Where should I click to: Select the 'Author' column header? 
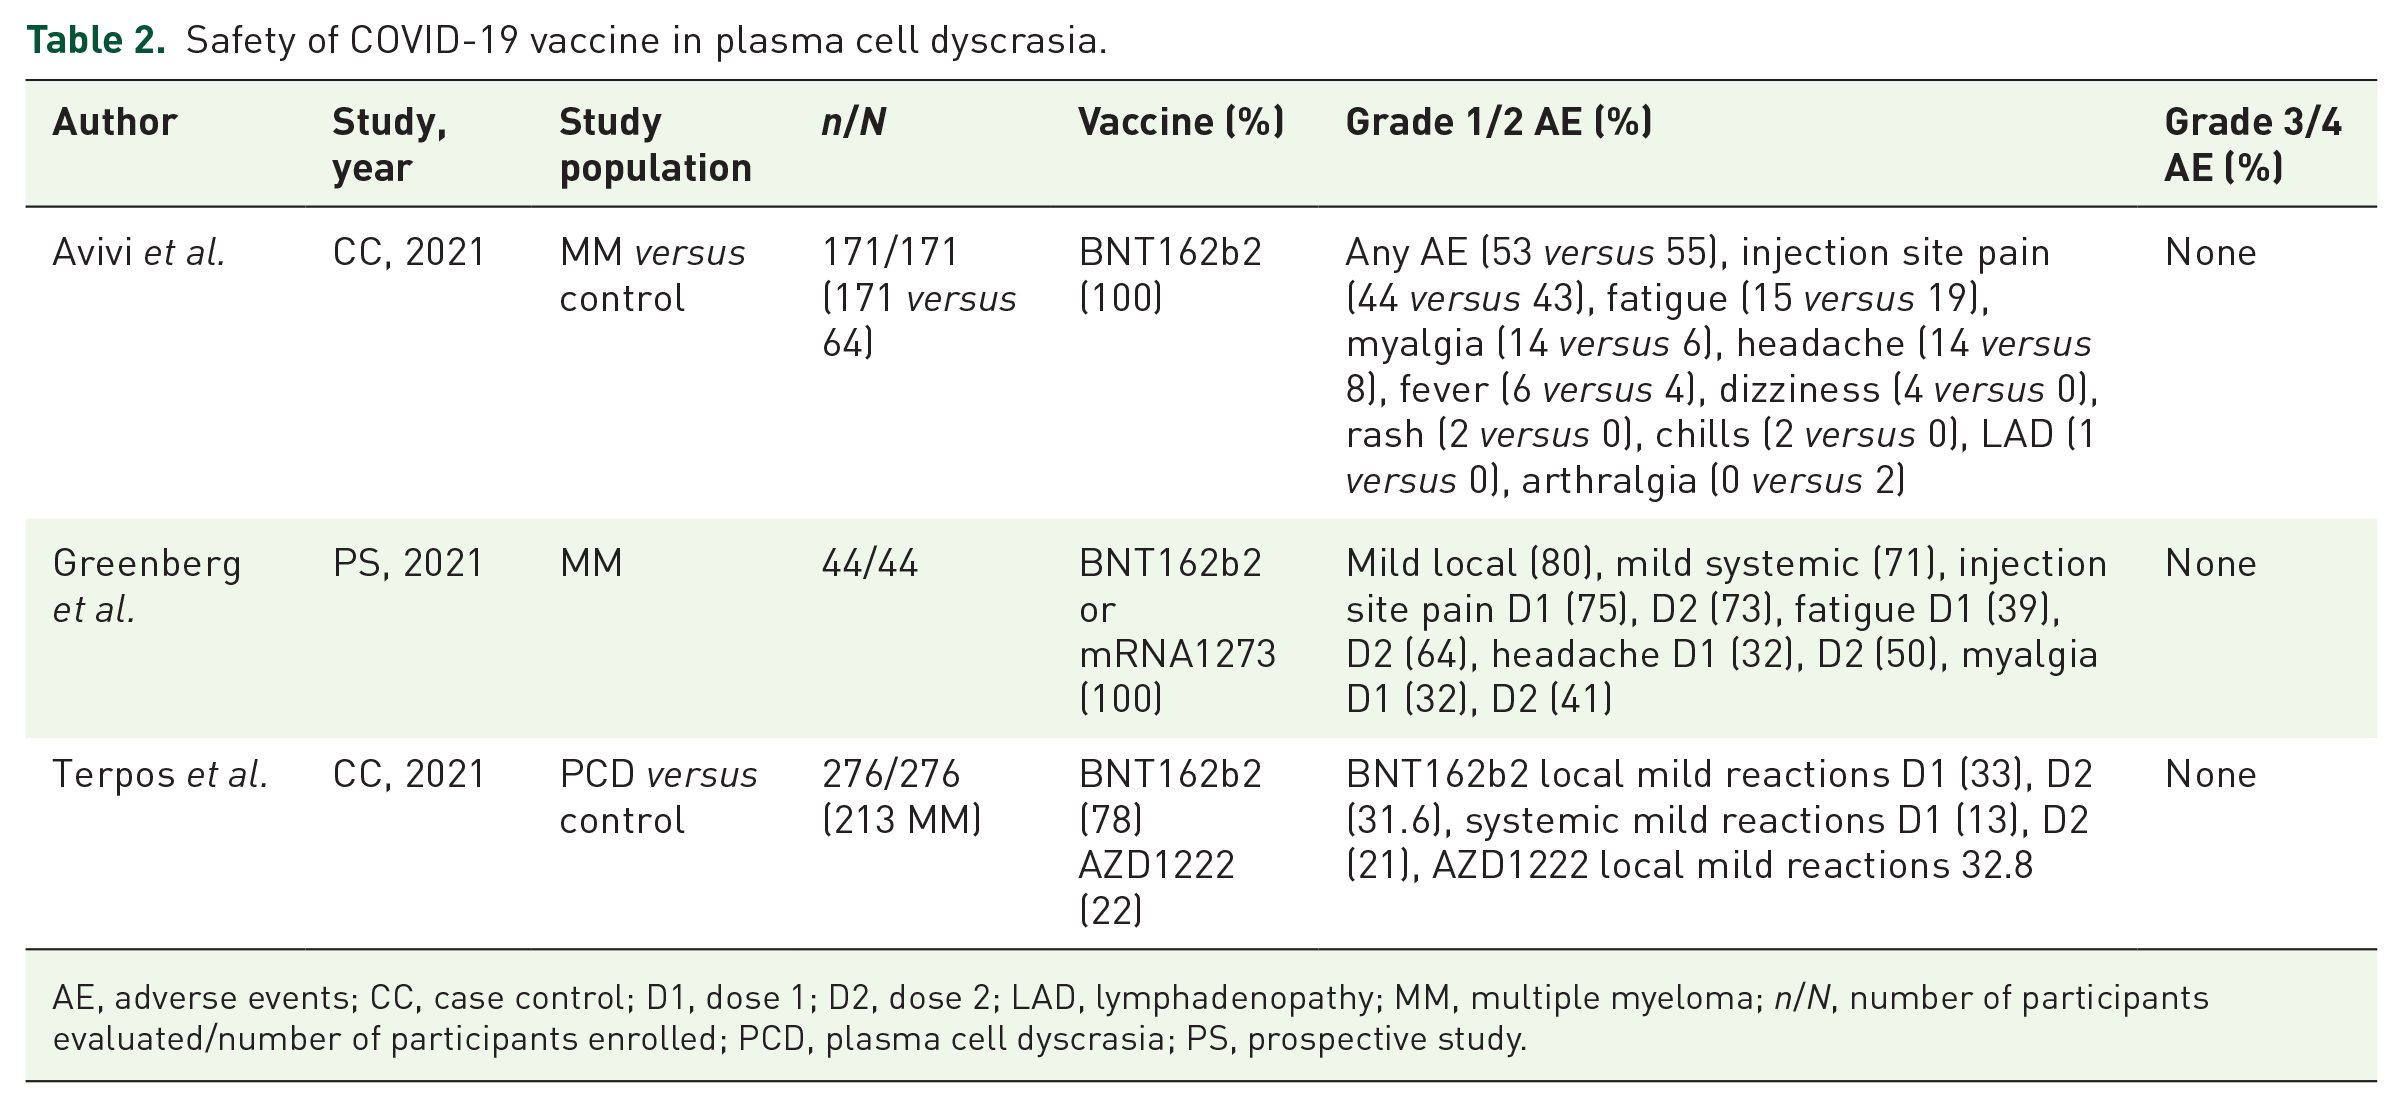115,122
